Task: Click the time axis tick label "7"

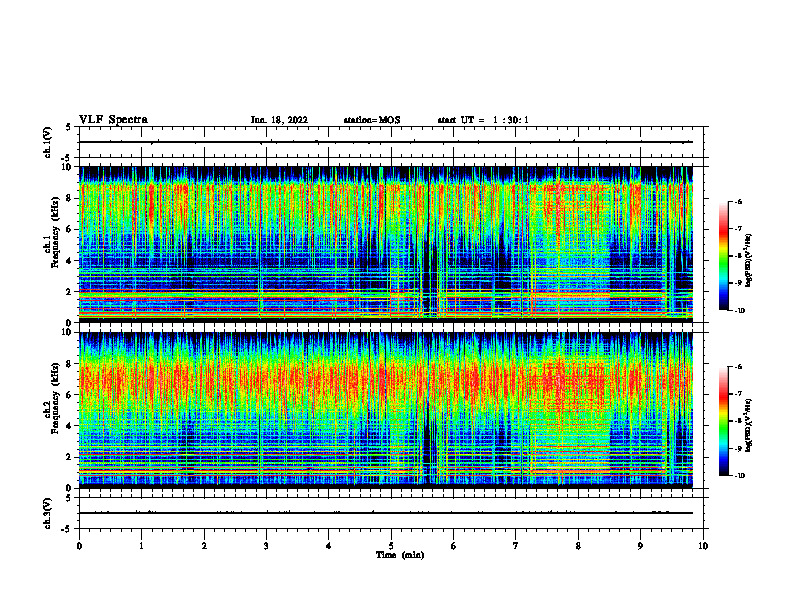Action: coord(516,546)
